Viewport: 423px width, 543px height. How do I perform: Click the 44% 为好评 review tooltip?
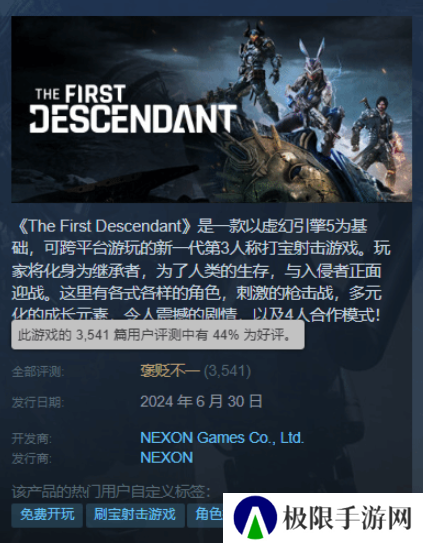pos(158,335)
